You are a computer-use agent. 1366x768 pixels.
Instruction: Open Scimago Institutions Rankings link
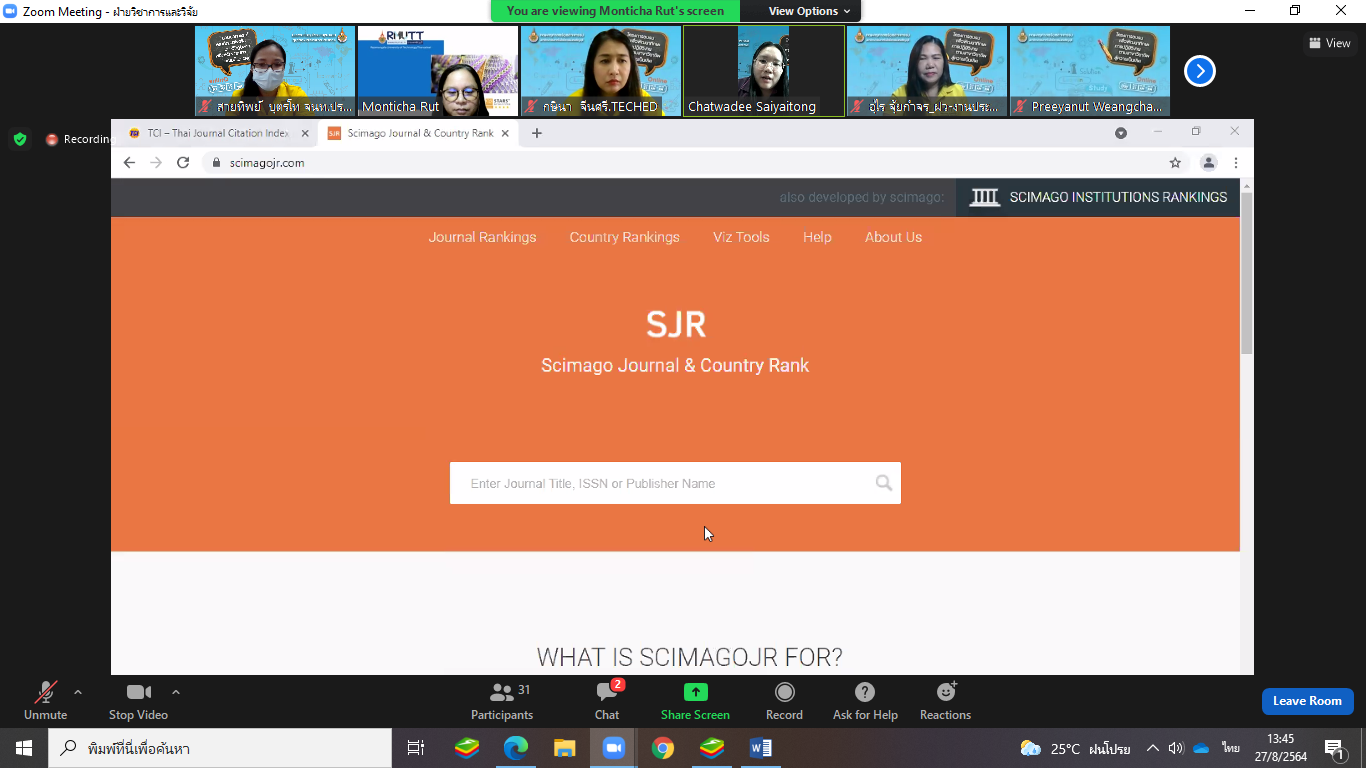tap(1098, 197)
